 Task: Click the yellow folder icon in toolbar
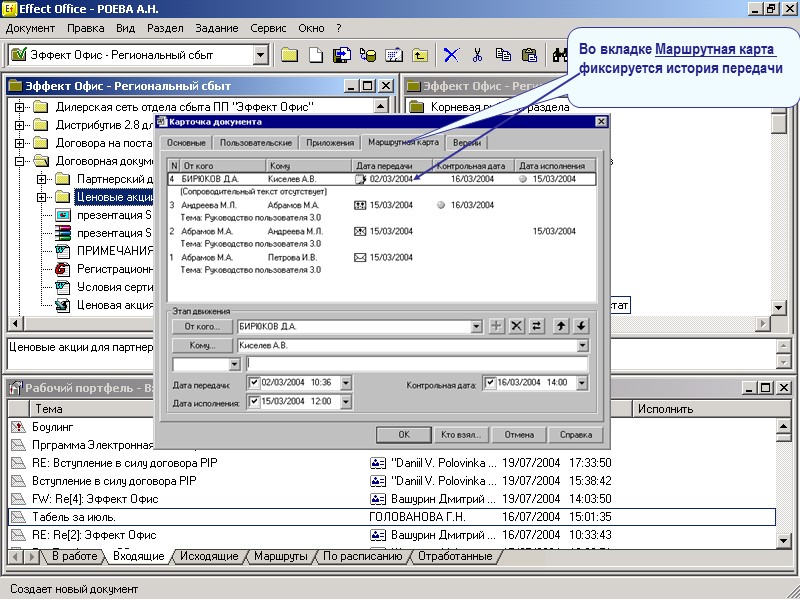[289, 55]
